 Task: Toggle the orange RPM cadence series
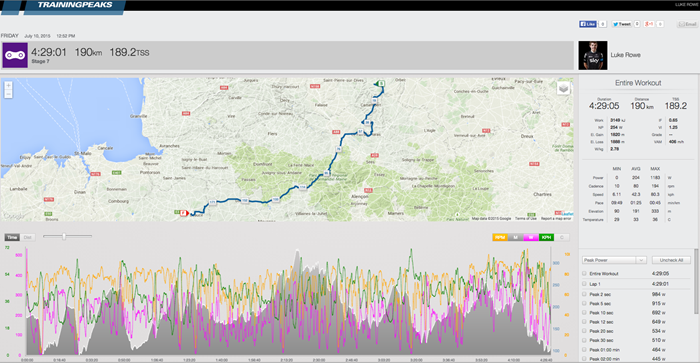500,237
